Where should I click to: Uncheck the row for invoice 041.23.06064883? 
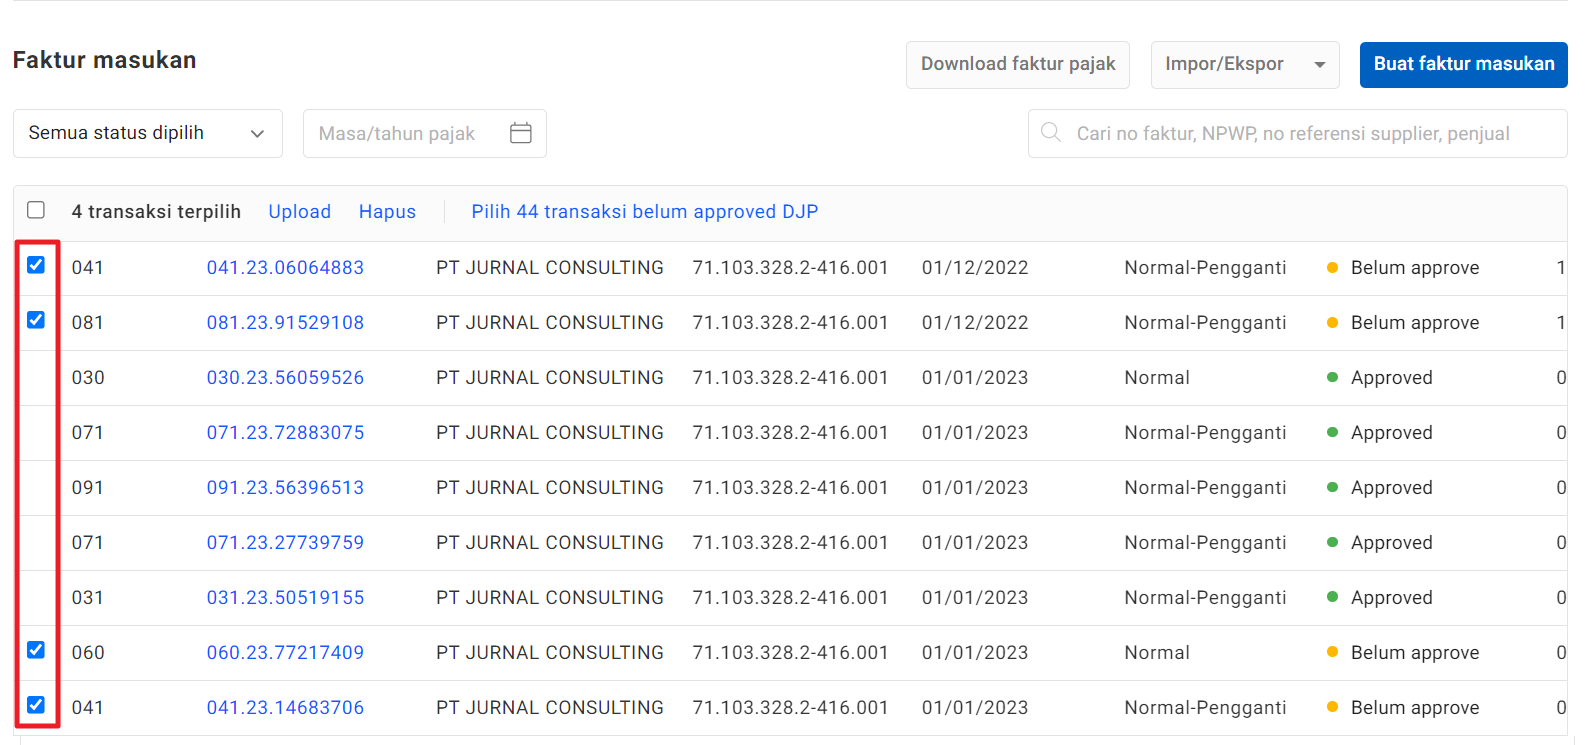click(36, 265)
